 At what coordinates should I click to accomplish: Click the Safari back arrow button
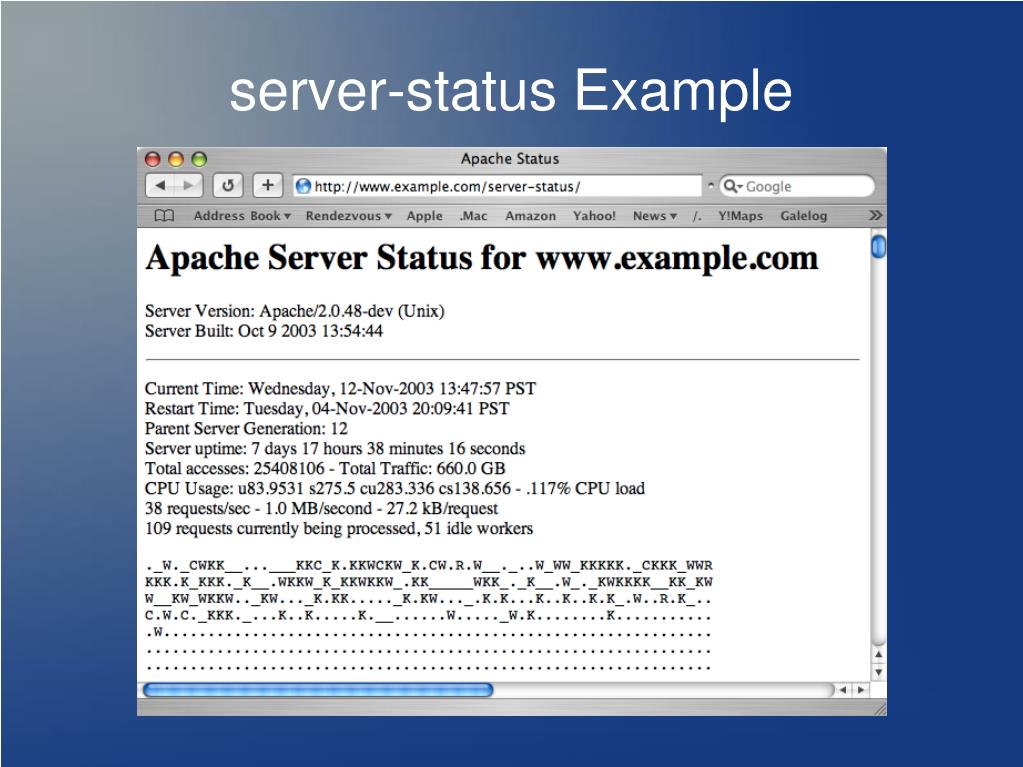point(161,186)
